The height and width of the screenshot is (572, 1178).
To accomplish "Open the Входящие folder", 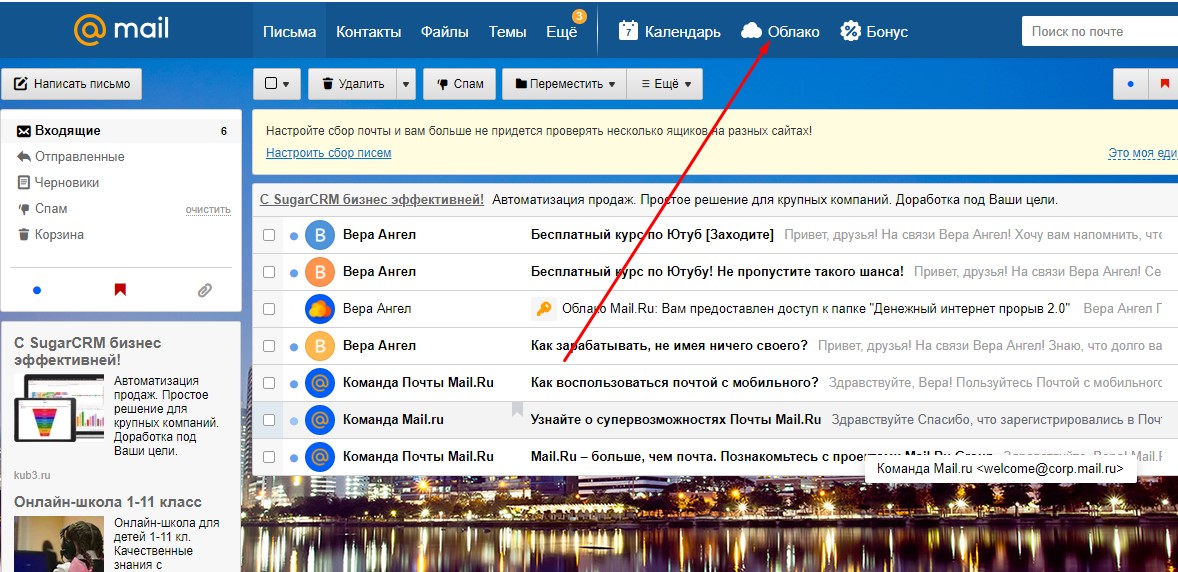I will pos(121,131).
